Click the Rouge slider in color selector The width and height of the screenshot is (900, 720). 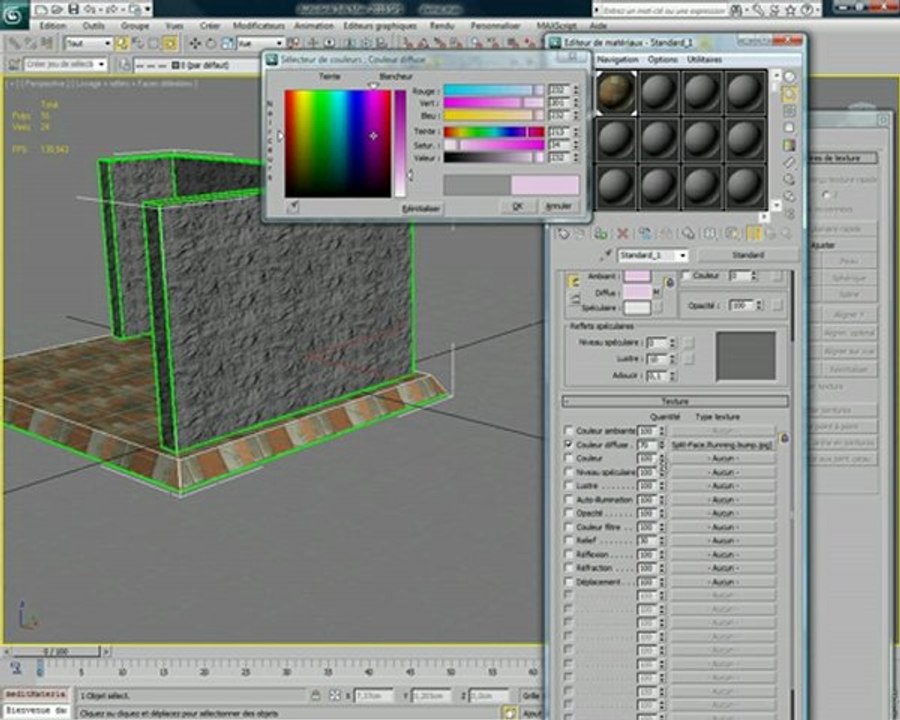[x=493, y=90]
